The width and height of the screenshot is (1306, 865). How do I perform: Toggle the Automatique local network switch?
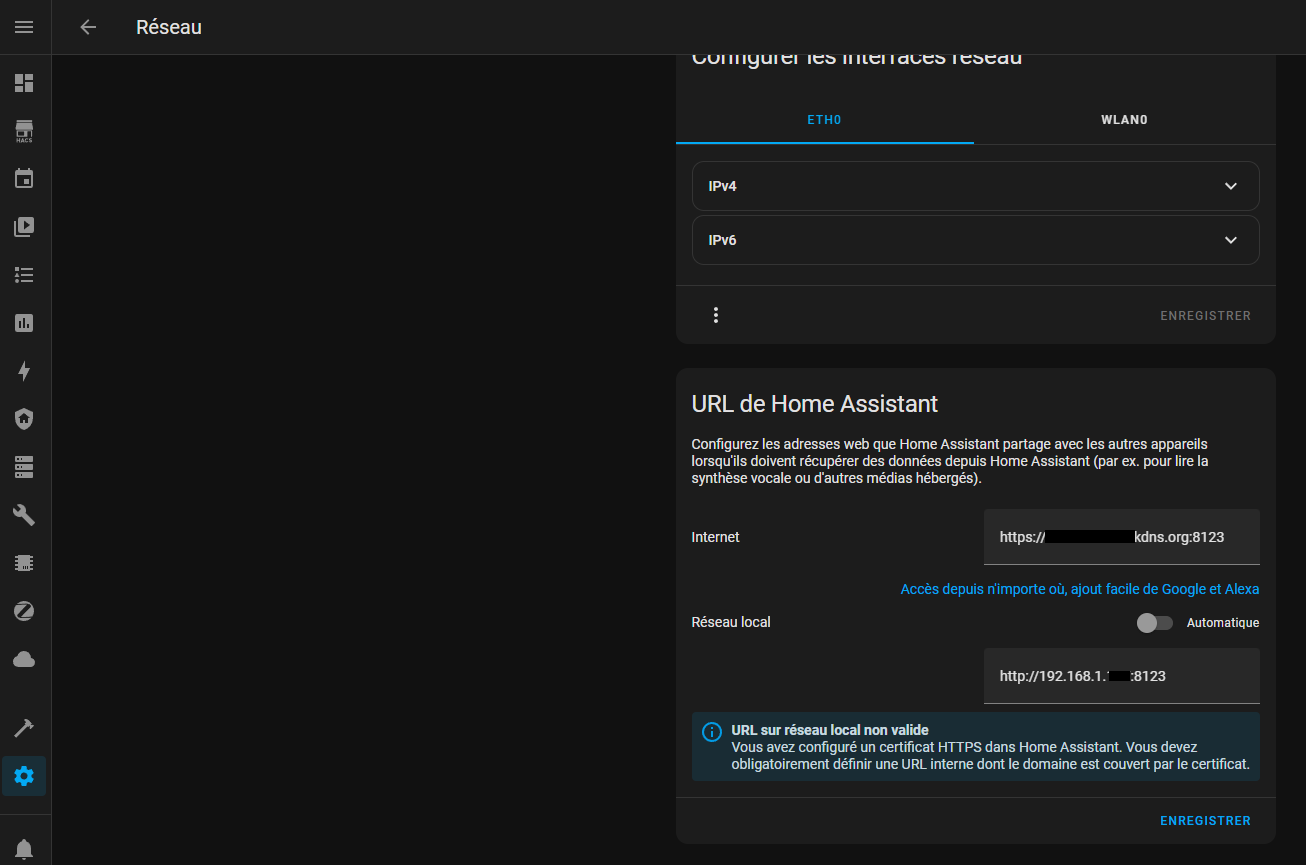(x=1155, y=623)
